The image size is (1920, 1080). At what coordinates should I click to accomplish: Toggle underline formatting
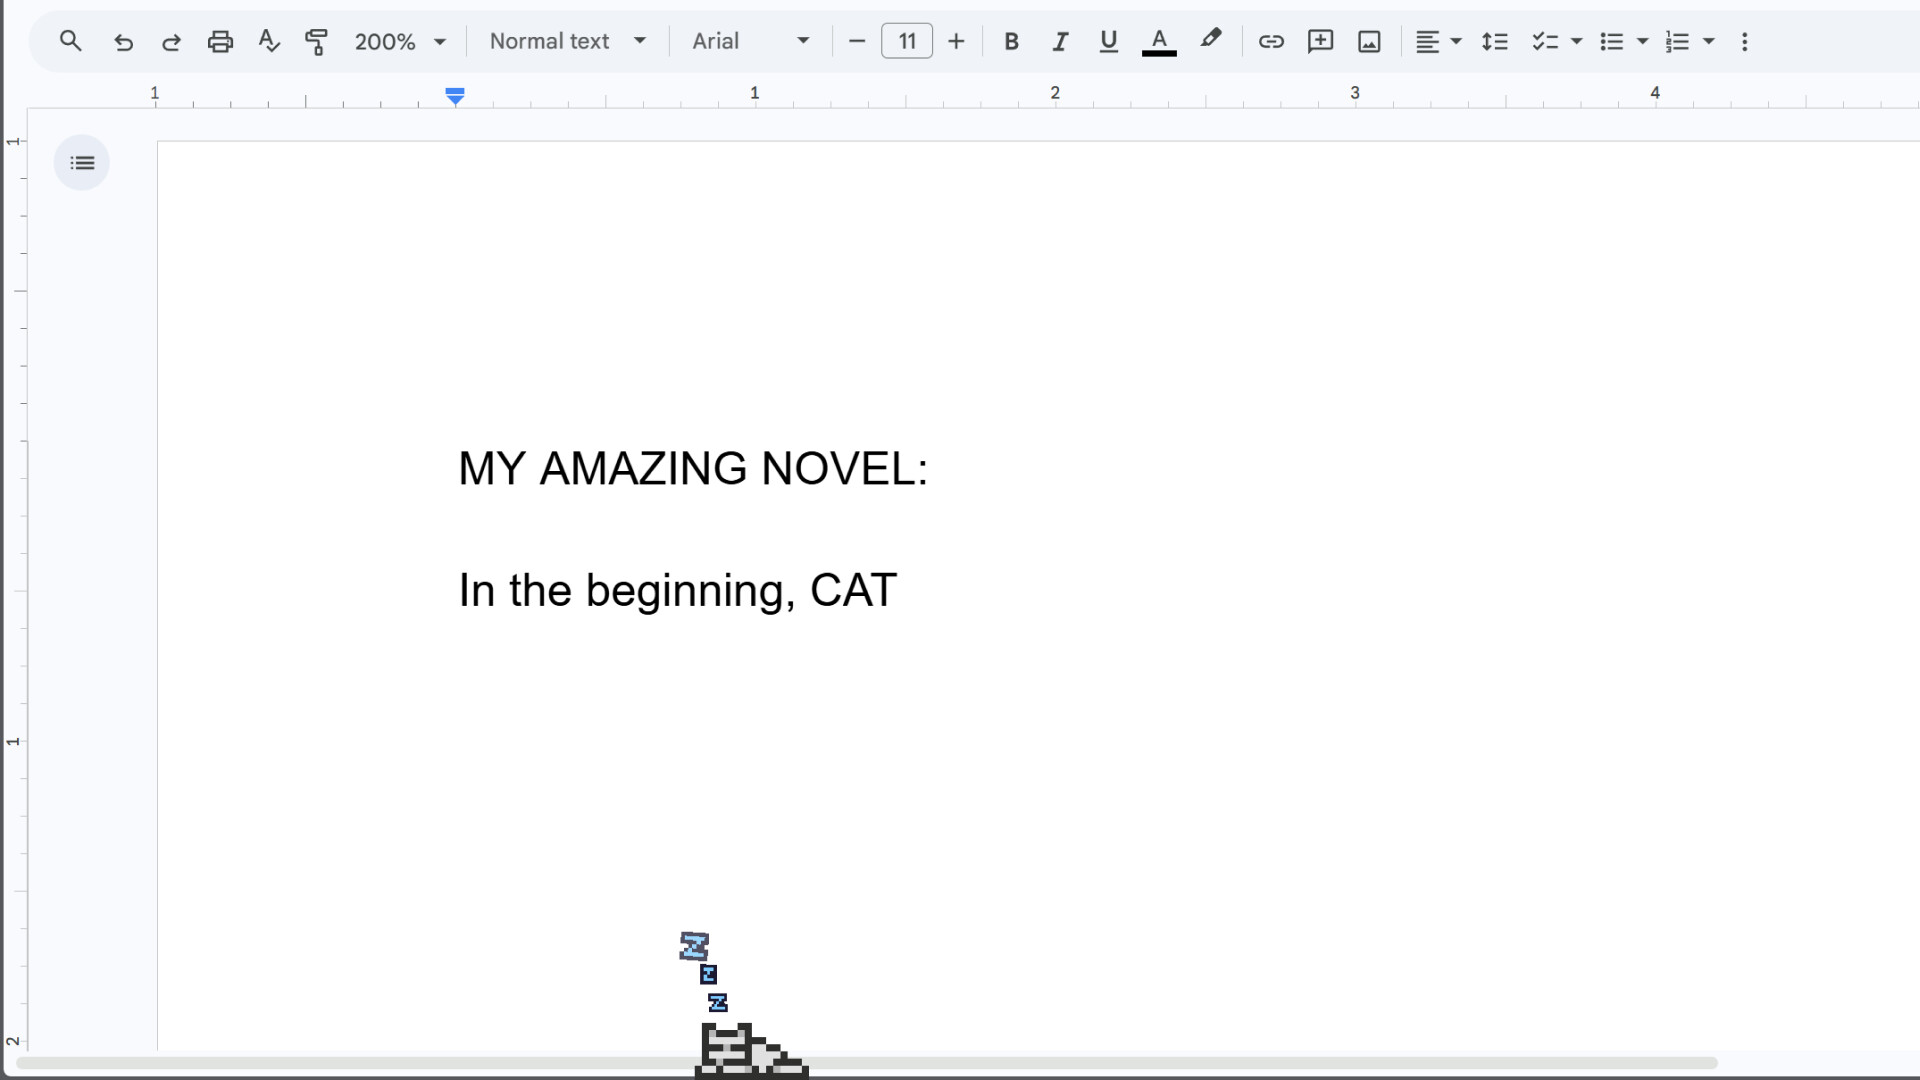click(x=1108, y=41)
